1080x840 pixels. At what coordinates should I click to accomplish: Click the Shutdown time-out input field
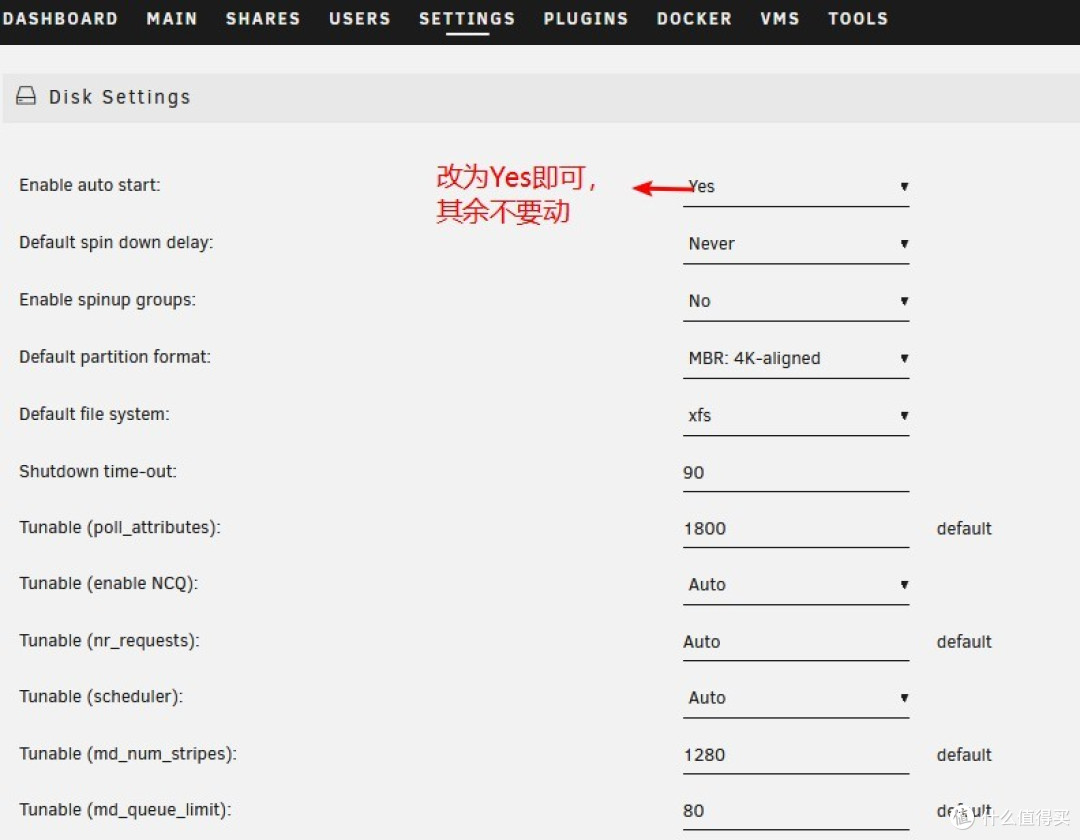click(x=796, y=472)
